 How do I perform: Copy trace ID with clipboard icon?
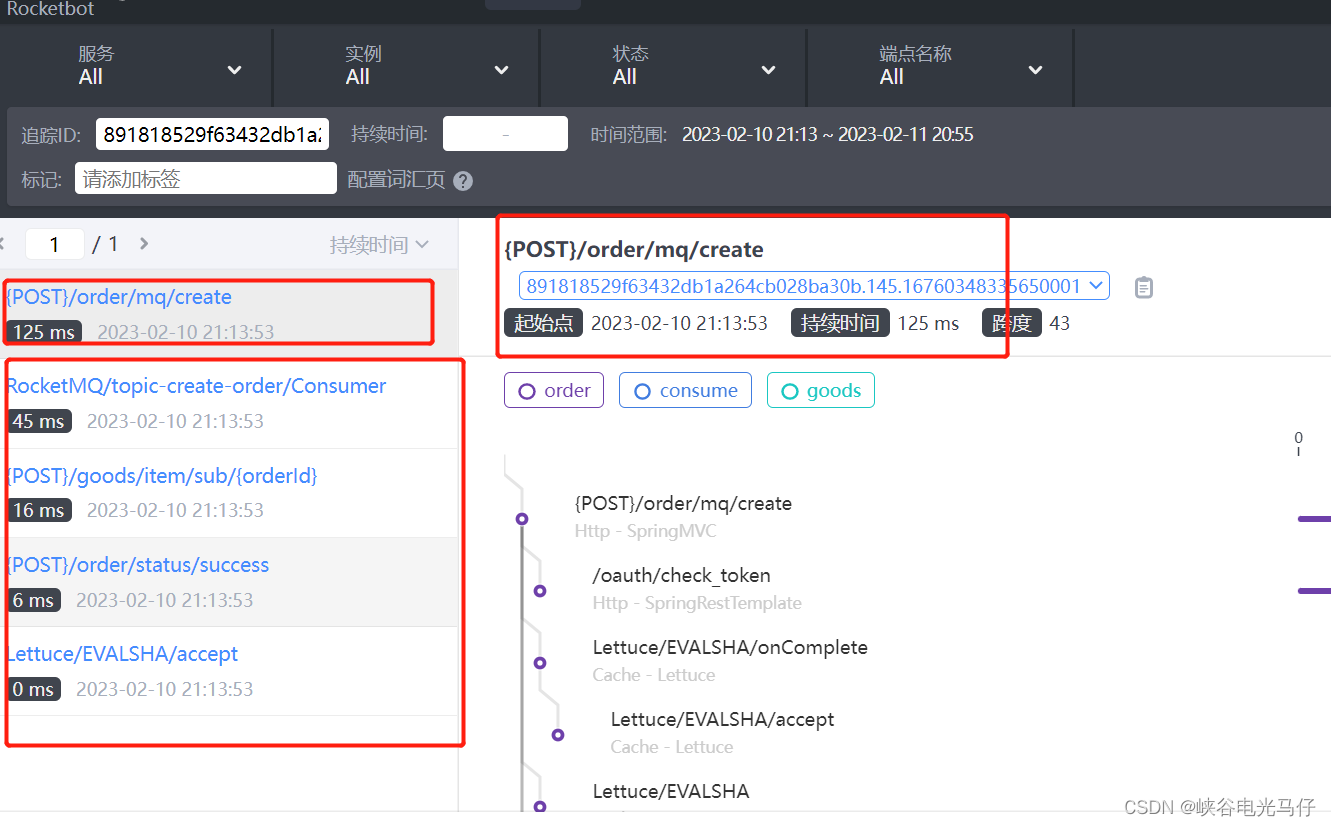click(x=1144, y=287)
